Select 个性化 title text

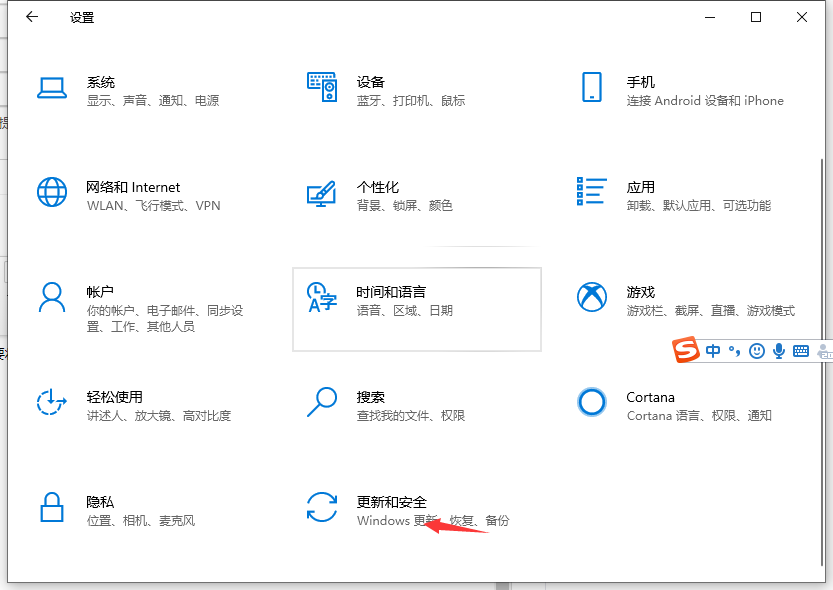pos(378,187)
